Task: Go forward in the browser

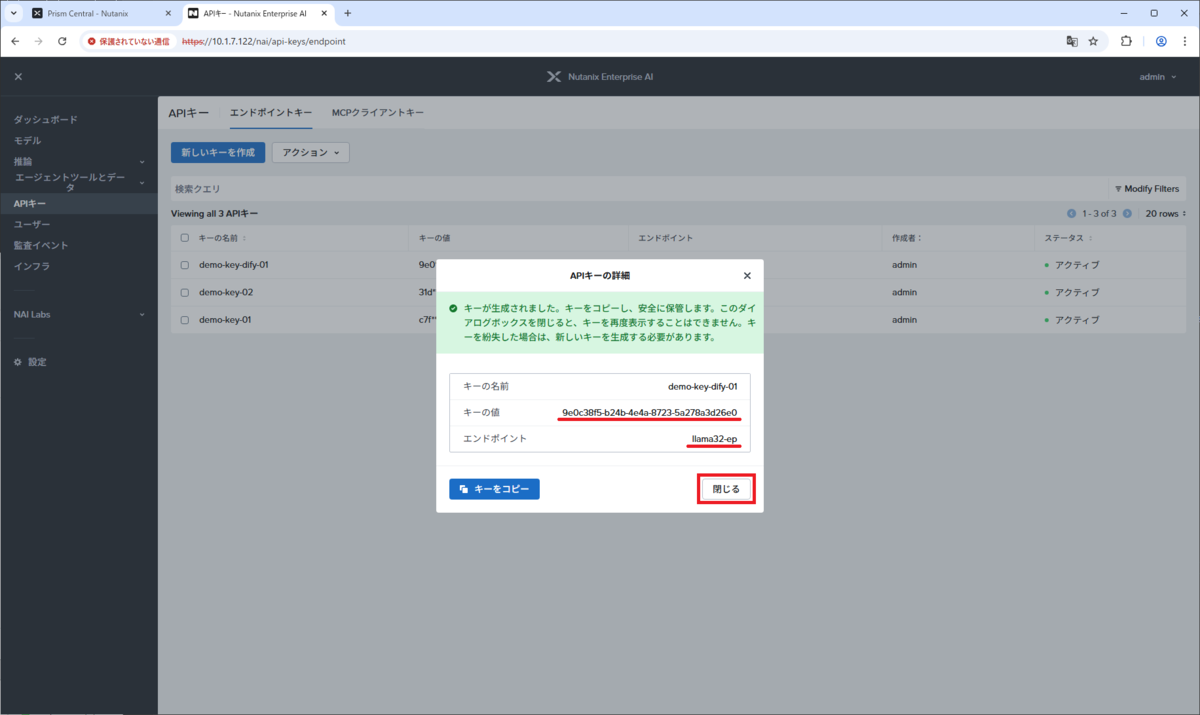Action: [x=38, y=42]
